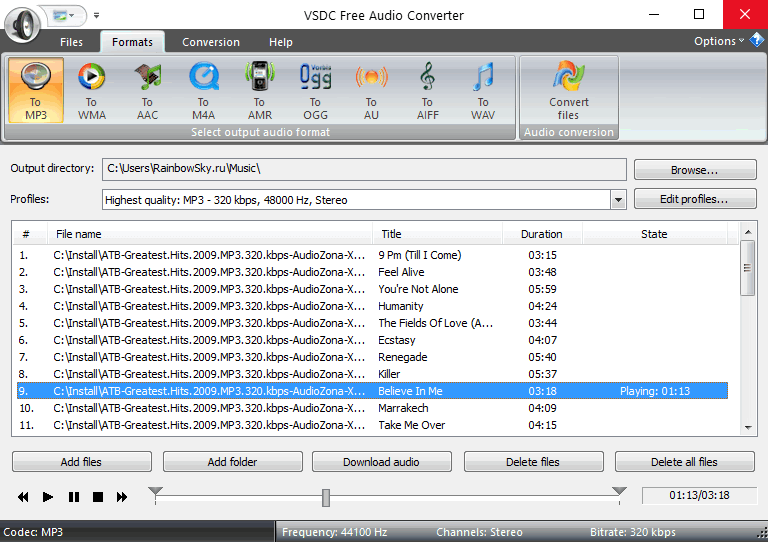Click the Codec: MP3 status entry
This screenshot has height=542, width=768.
[x=33, y=532]
